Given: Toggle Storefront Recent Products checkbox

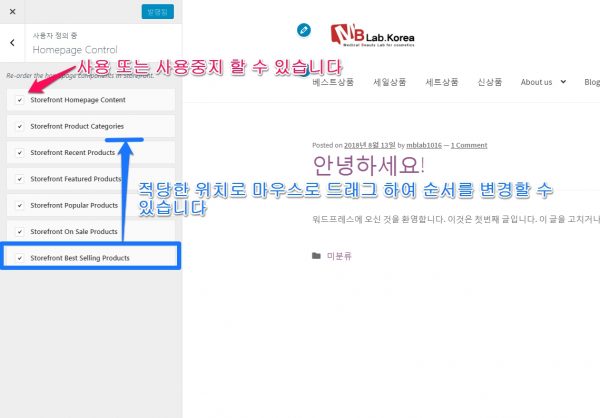Looking at the screenshot, I should pos(20,153).
